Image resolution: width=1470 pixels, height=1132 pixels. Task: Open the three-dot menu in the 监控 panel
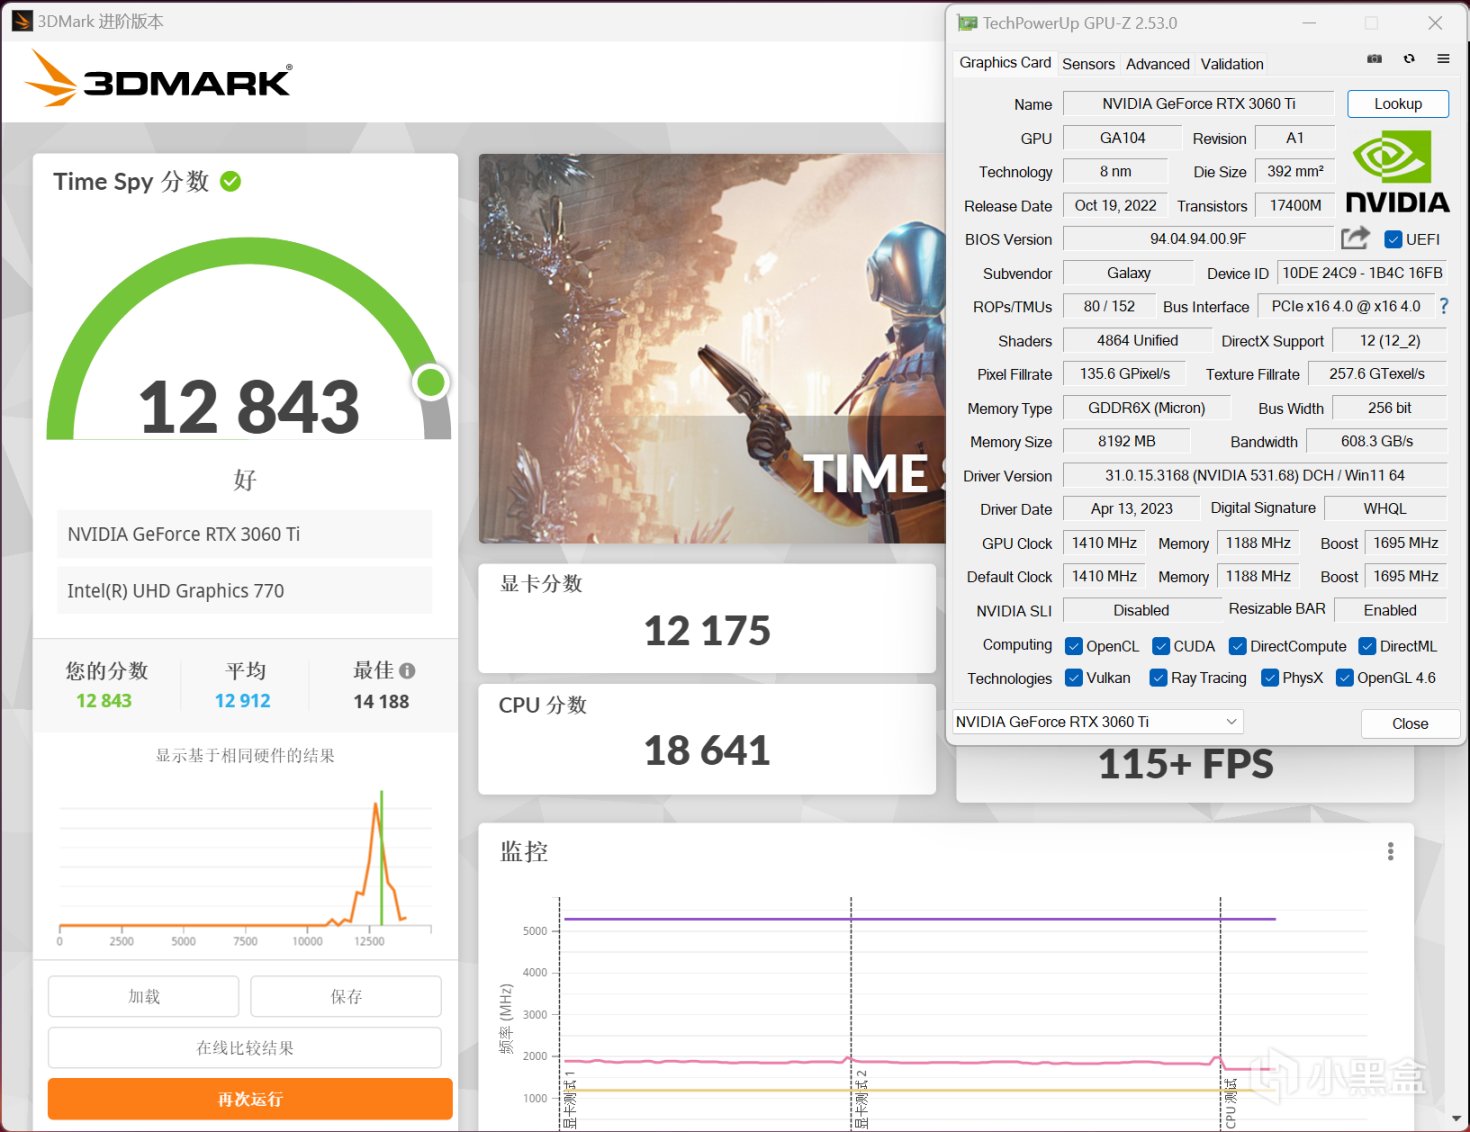tap(1390, 851)
